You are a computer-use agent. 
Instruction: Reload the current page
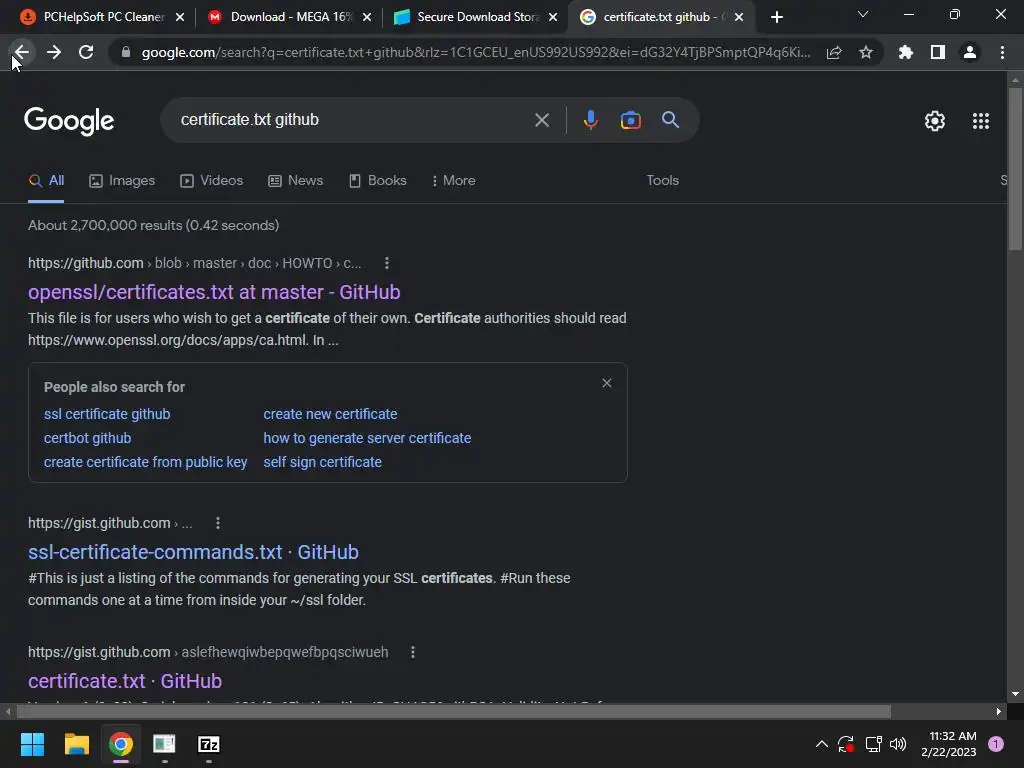86,52
